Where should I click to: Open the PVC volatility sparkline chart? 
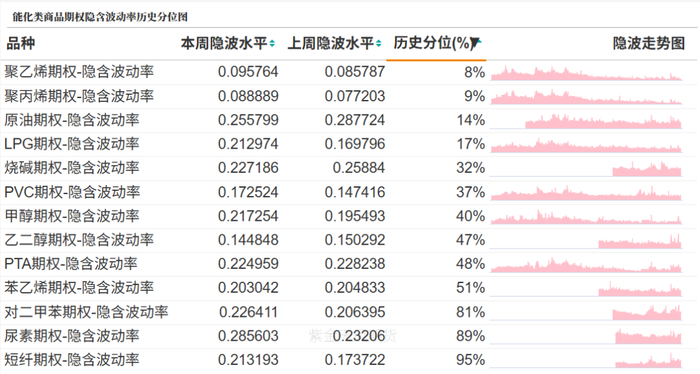[586, 193]
